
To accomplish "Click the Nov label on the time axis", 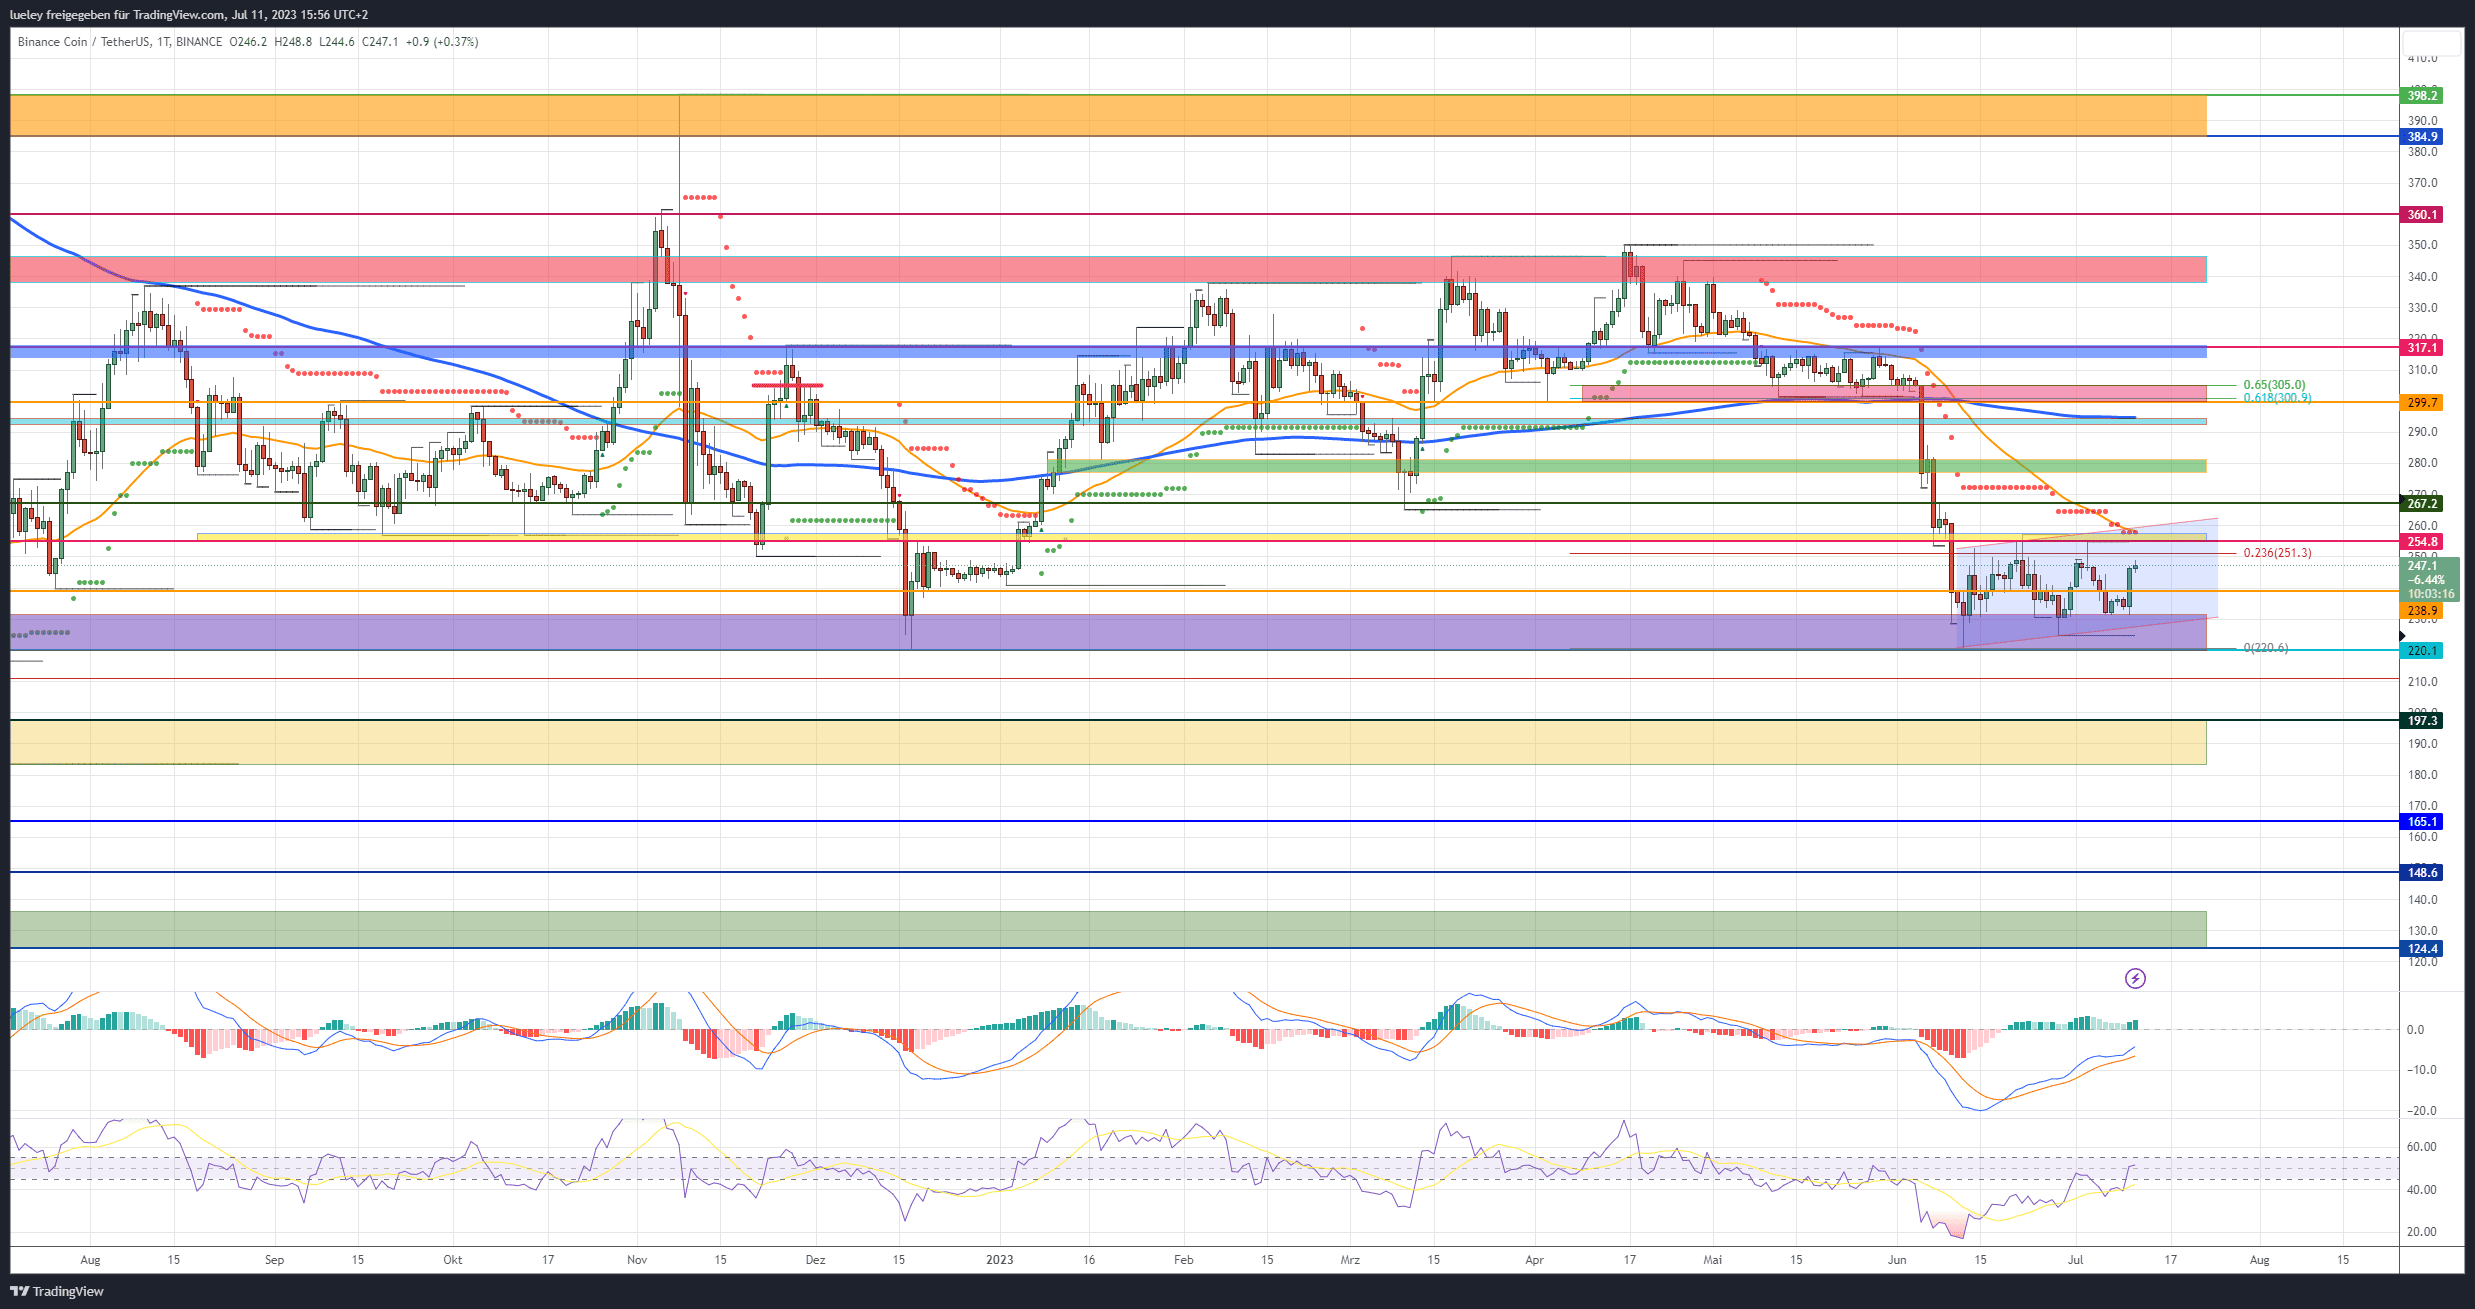I will pyautogui.click(x=637, y=1260).
